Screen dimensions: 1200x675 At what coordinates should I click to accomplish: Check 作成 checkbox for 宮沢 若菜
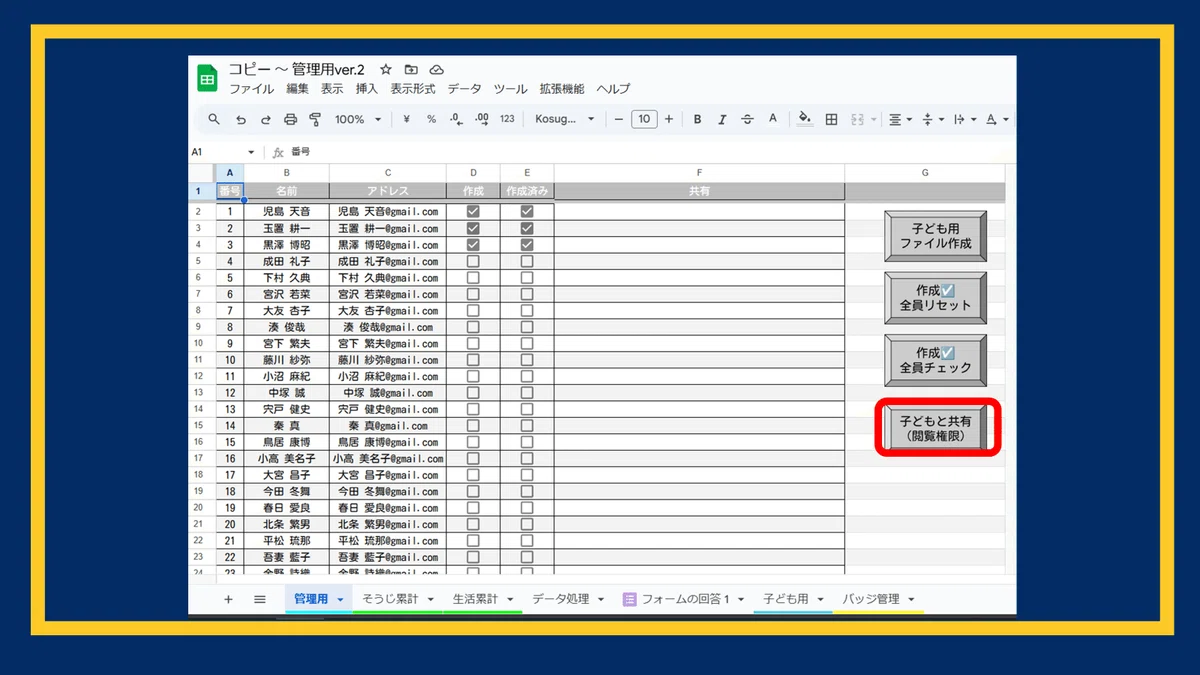tap(473, 294)
